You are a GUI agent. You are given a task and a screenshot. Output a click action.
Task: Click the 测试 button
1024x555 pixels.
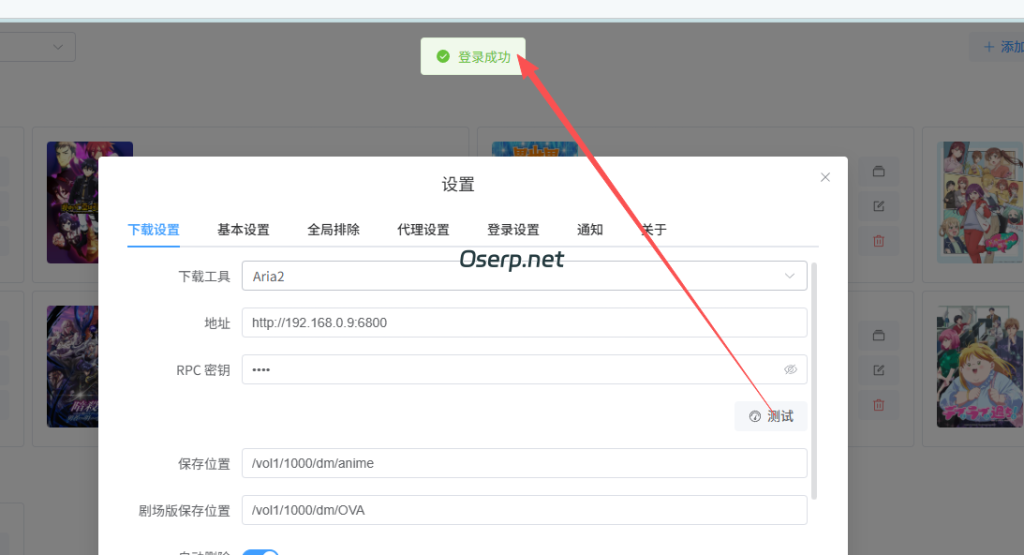(771, 417)
